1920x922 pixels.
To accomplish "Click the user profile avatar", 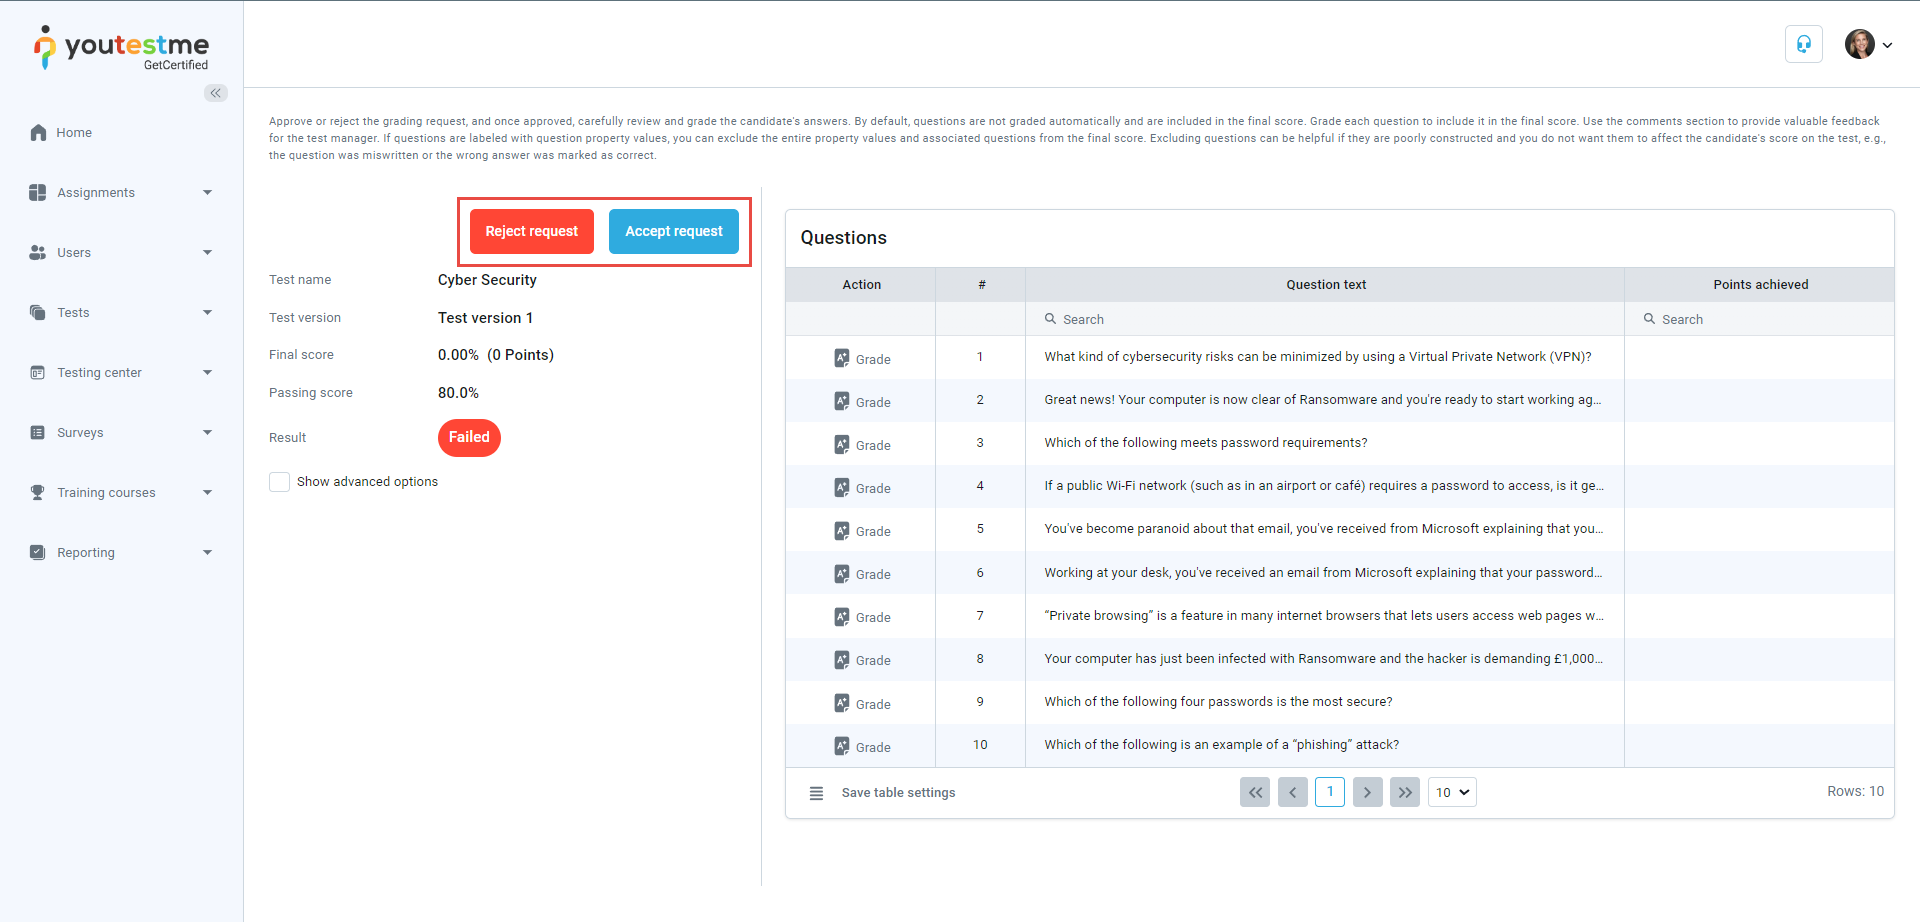I will [1860, 44].
